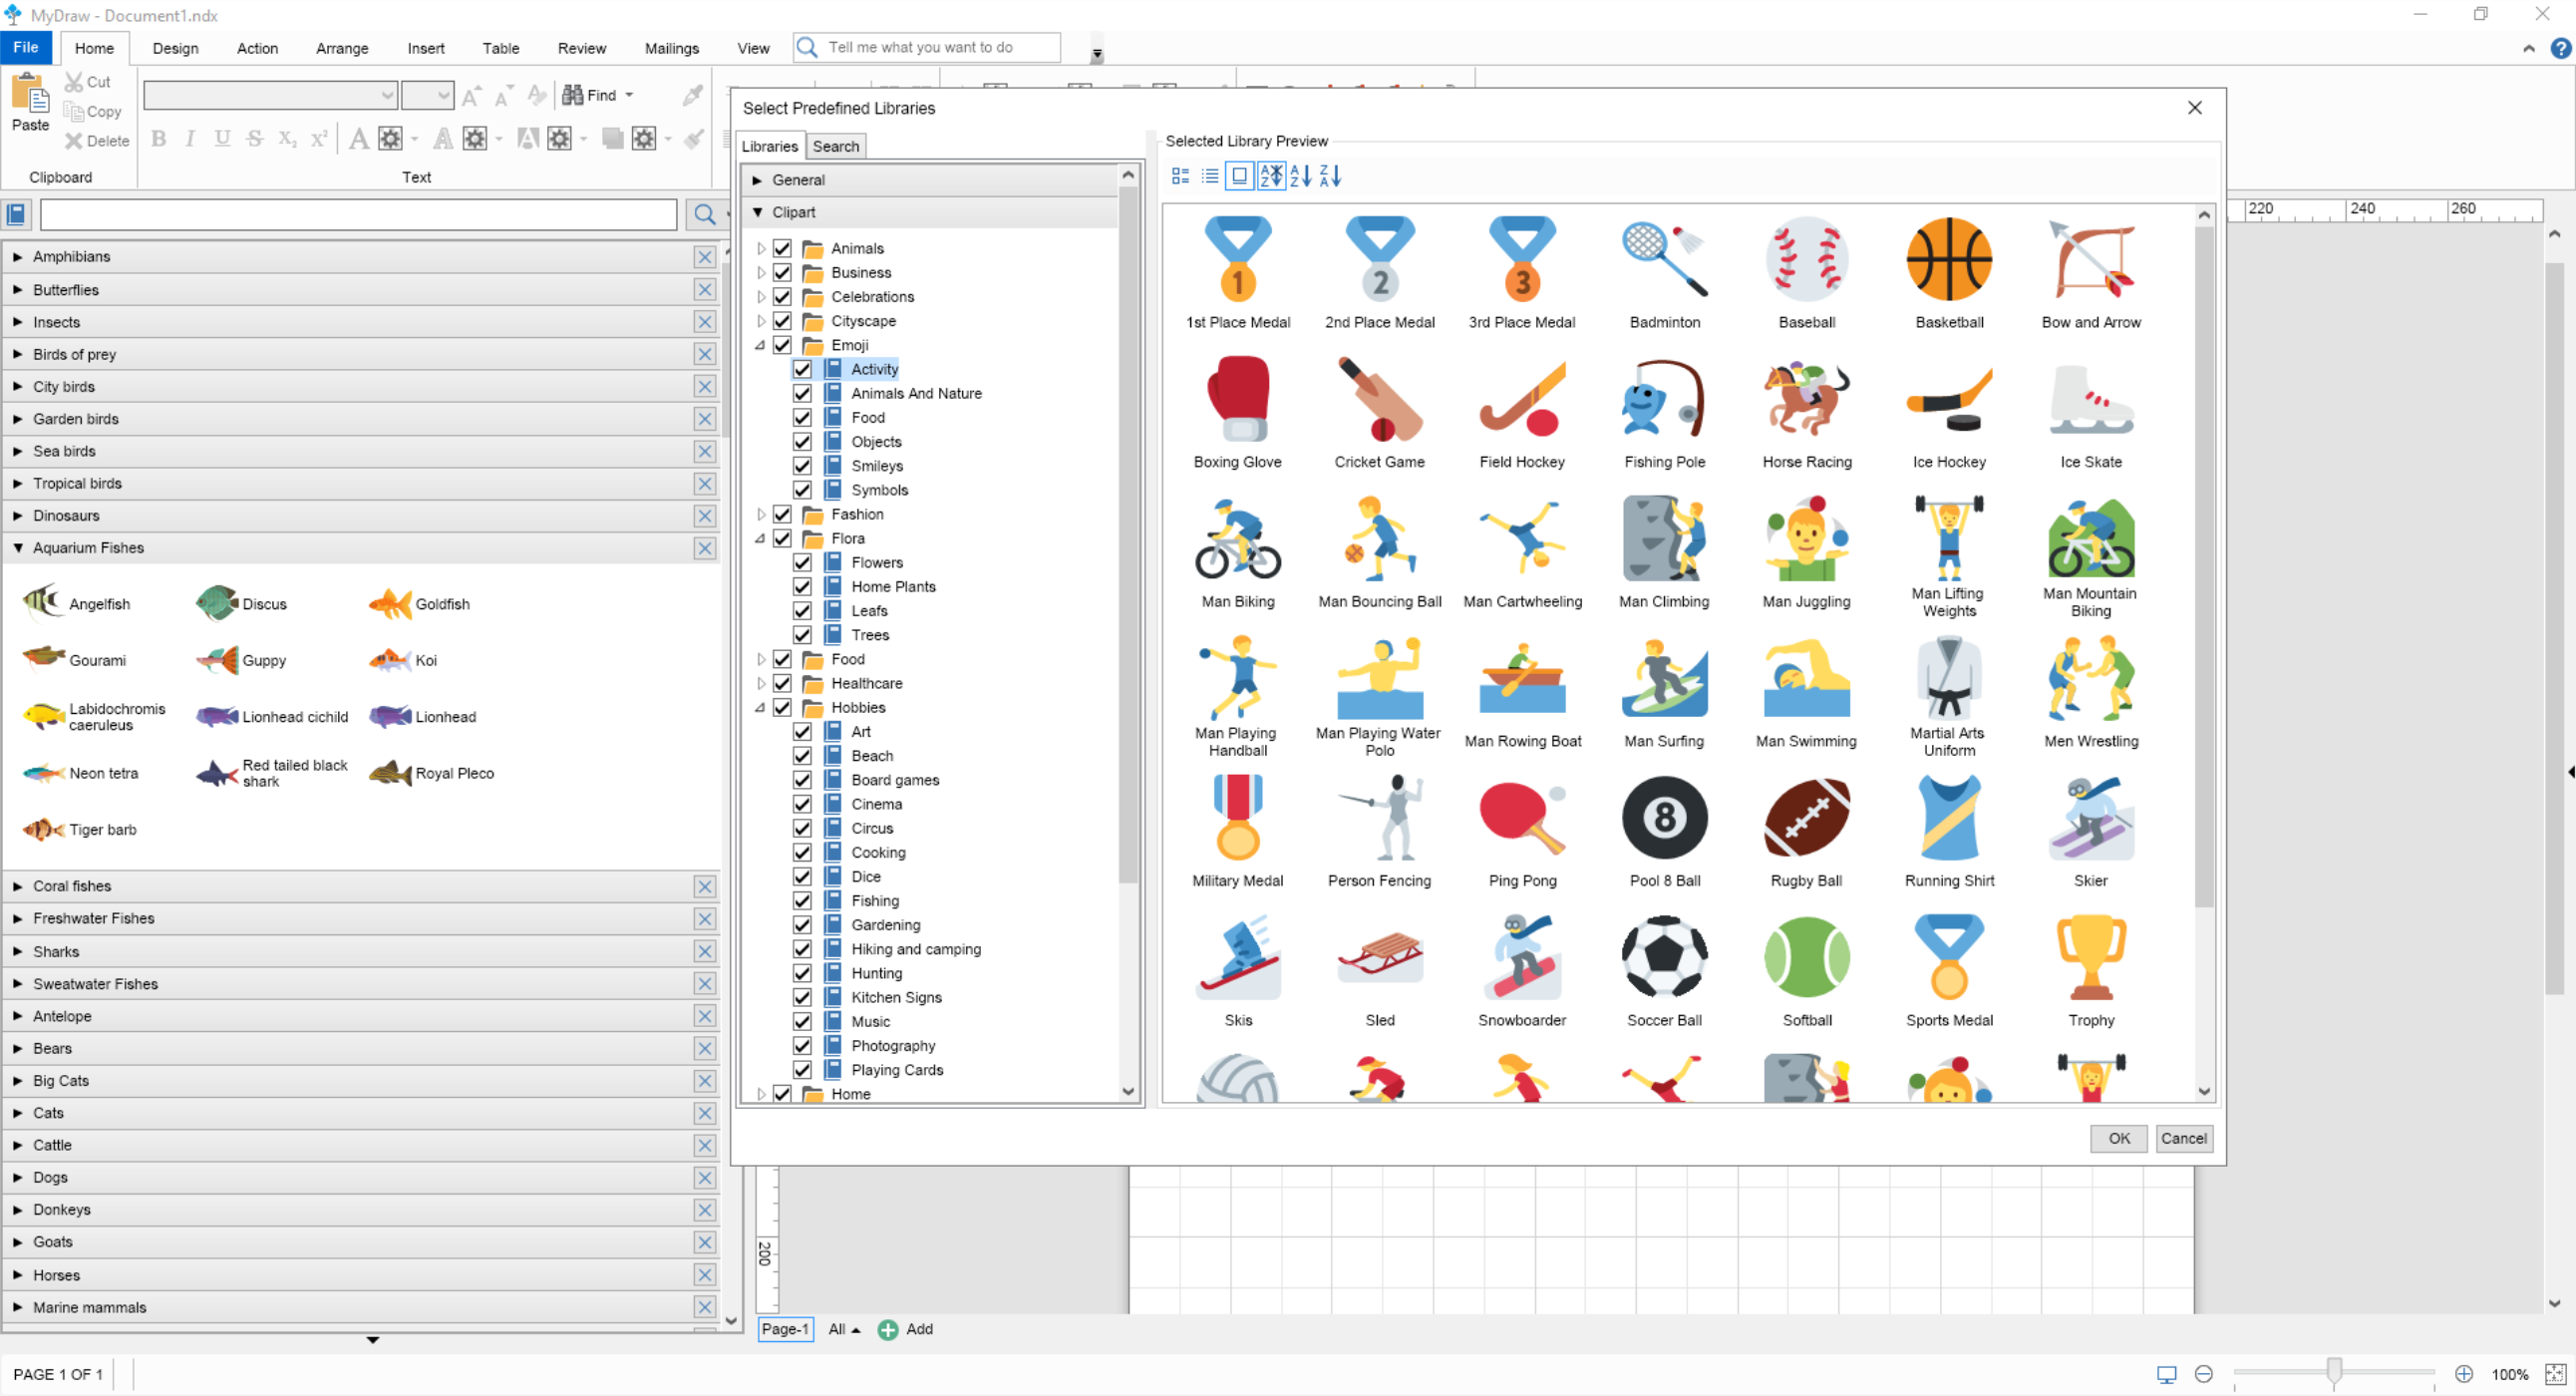This screenshot has height=1396, width=2576.
Task: Switch to the Search tab
Action: click(836, 146)
